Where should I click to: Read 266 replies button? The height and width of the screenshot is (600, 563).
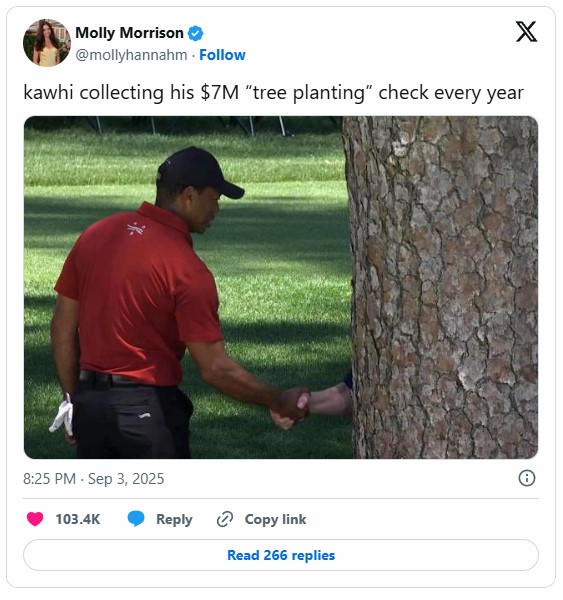click(281, 555)
